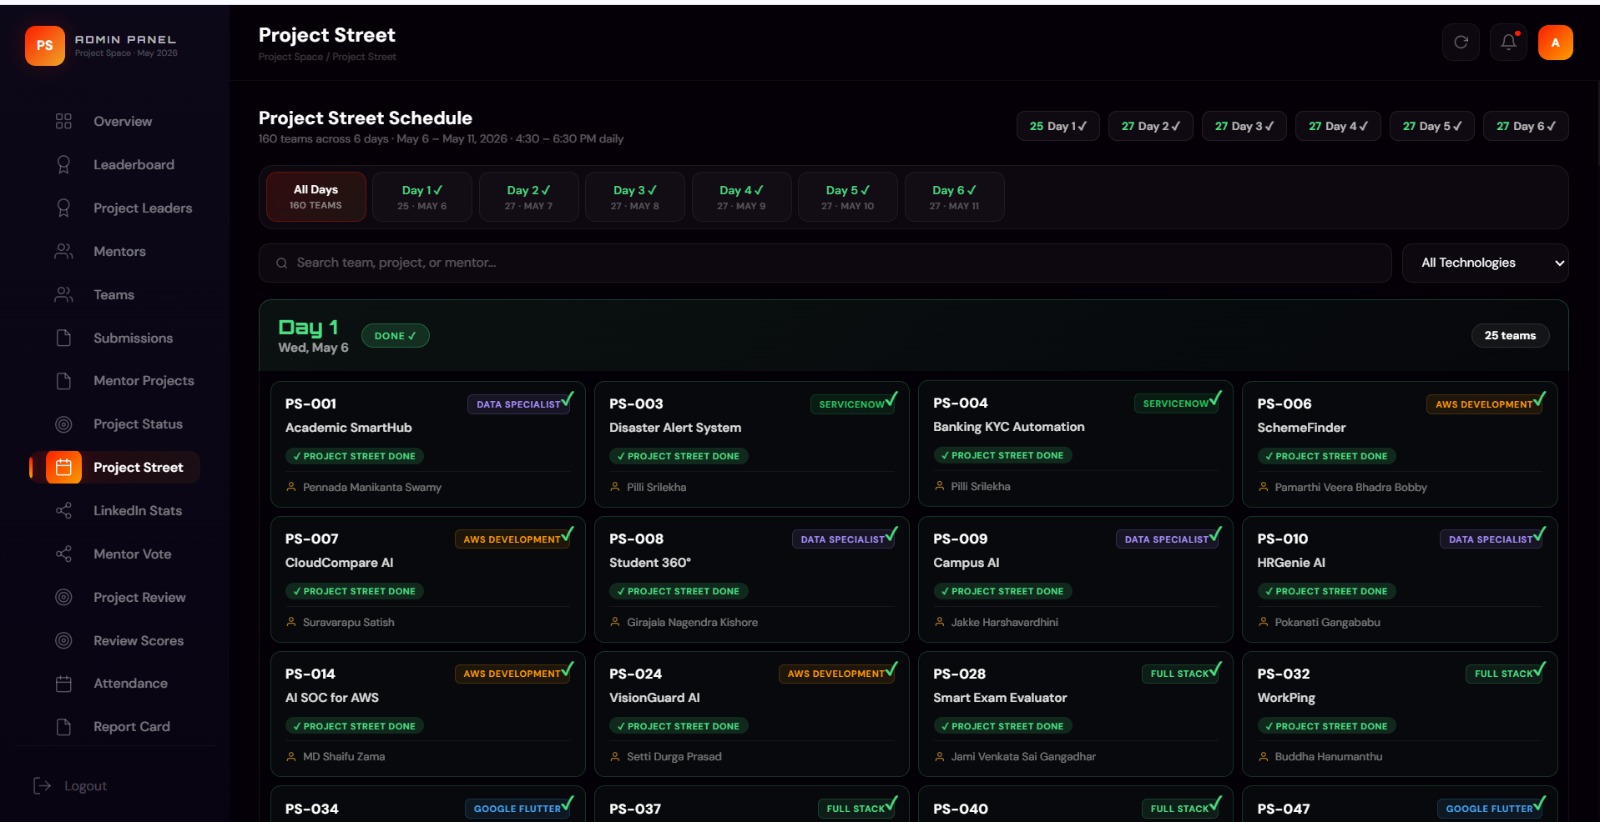Refresh the page with the reload icon
Screen dimensions: 1600x822
tap(1461, 42)
